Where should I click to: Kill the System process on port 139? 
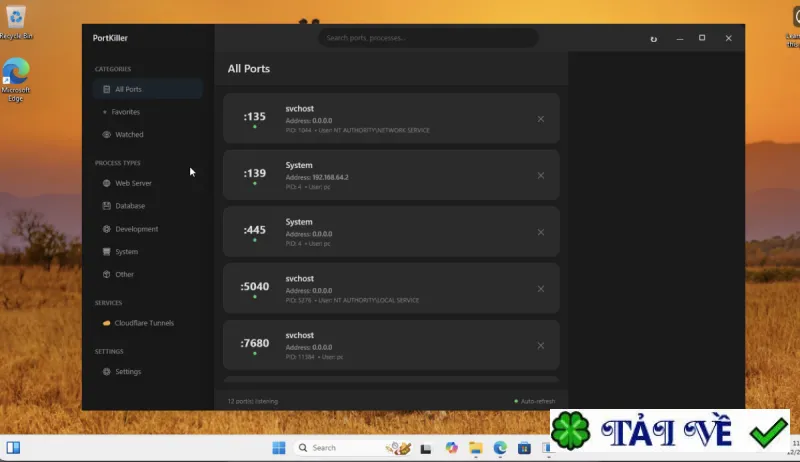(540, 175)
